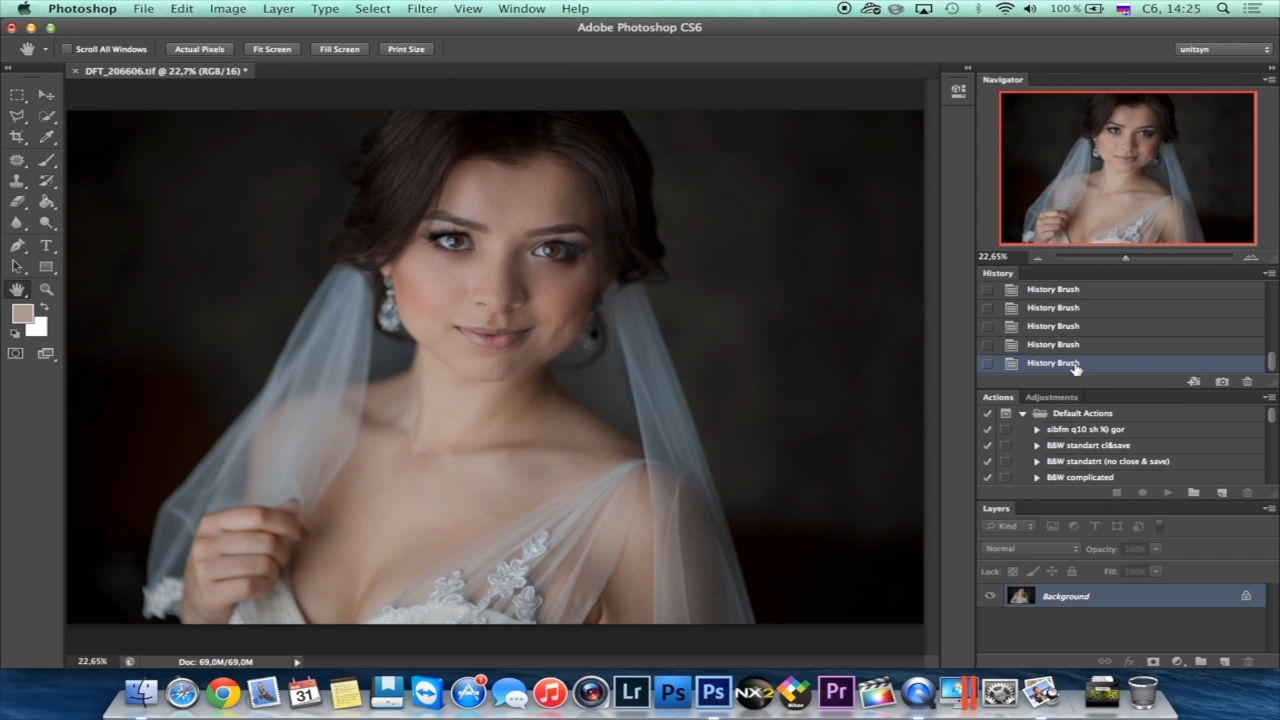Open the Layers panel options menu
The image size is (1280, 720).
1268,508
